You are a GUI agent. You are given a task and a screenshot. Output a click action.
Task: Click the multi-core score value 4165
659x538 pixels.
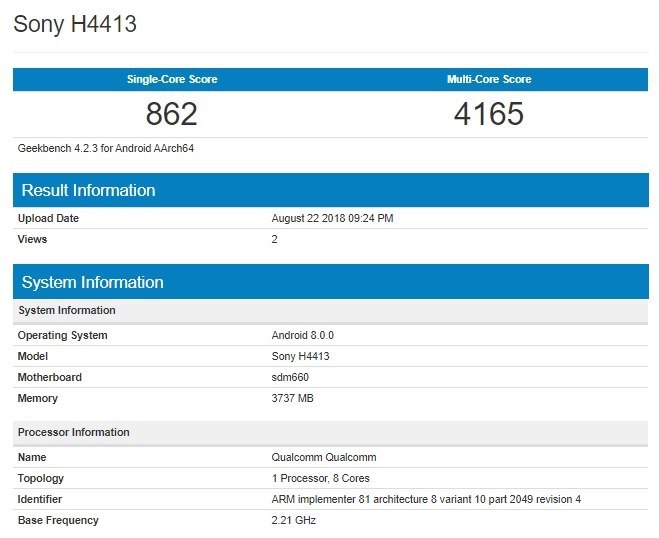point(489,114)
